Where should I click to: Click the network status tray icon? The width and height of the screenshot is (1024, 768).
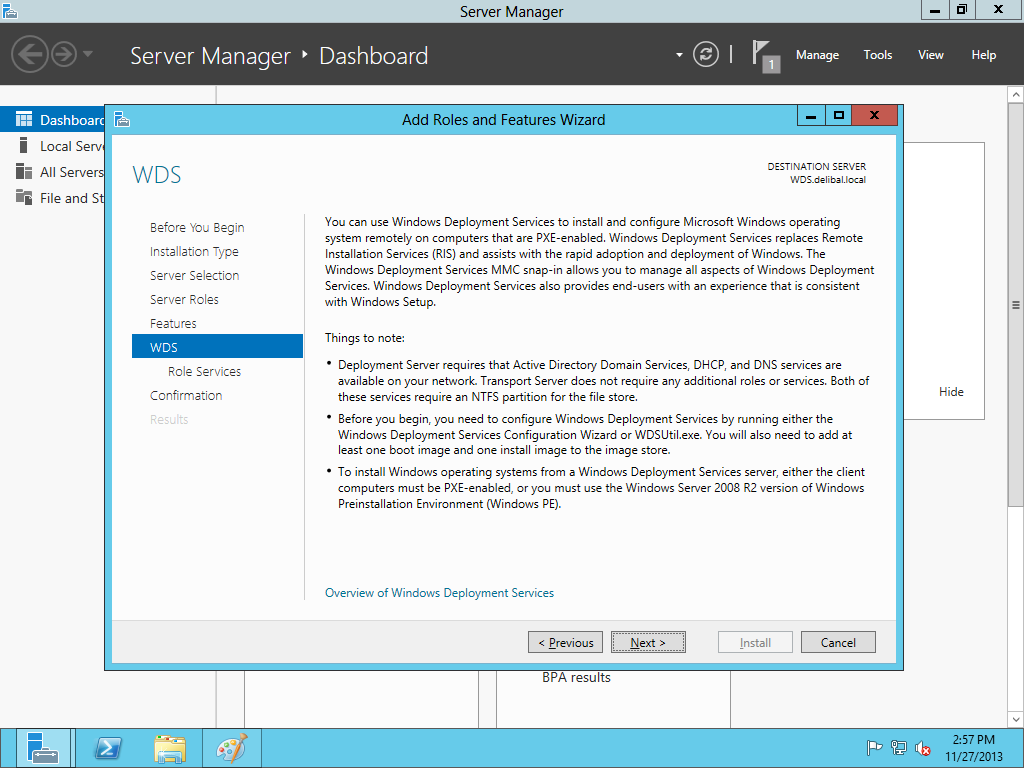coord(899,748)
